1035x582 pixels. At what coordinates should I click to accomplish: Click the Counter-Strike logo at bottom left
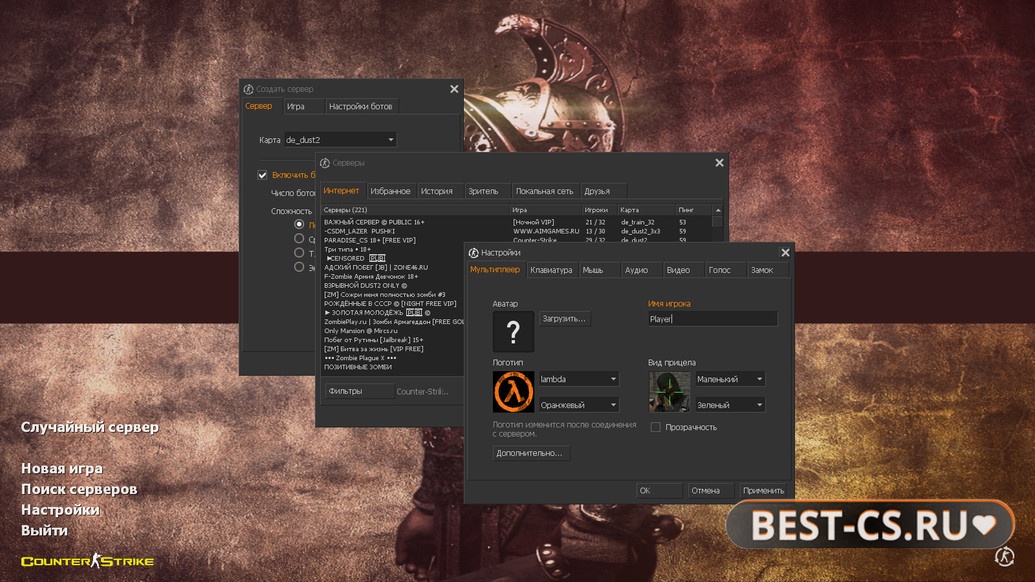87,562
